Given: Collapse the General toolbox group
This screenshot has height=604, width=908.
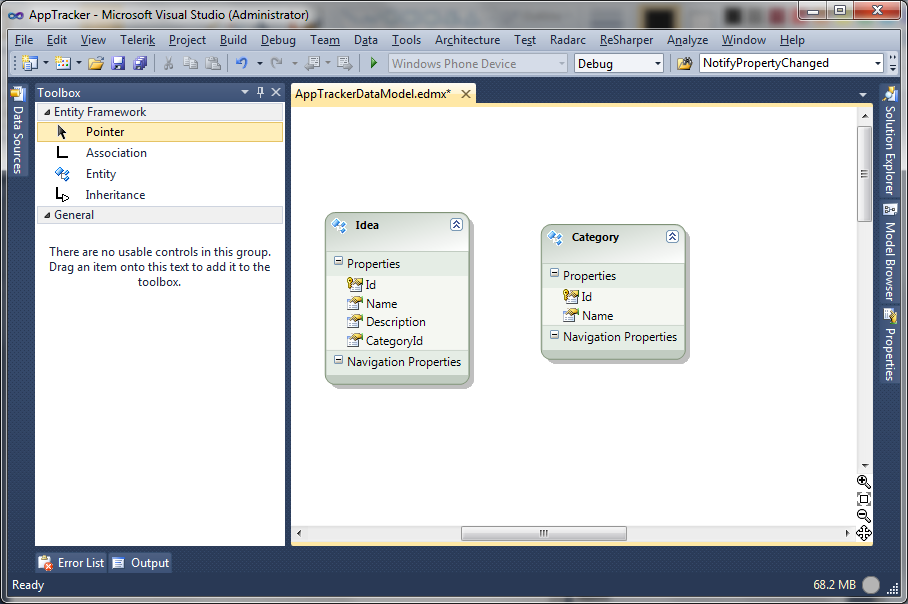Looking at the screenshot, I should pos(47,215).
